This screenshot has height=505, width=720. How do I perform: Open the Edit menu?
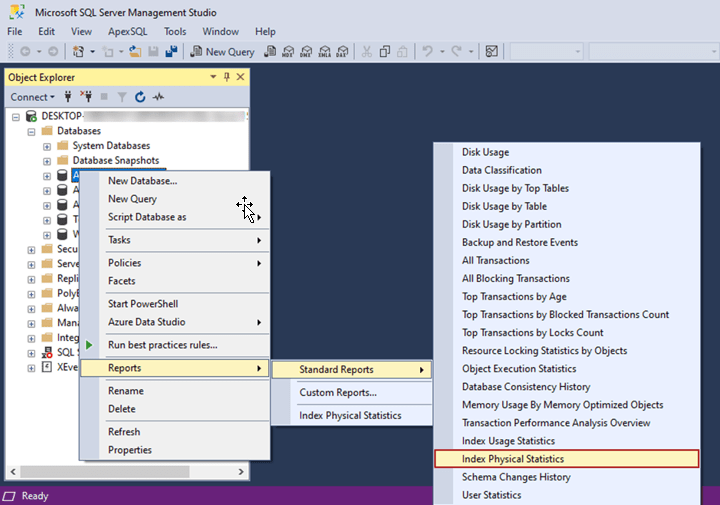pyautogui.click(x=46, y=32)
